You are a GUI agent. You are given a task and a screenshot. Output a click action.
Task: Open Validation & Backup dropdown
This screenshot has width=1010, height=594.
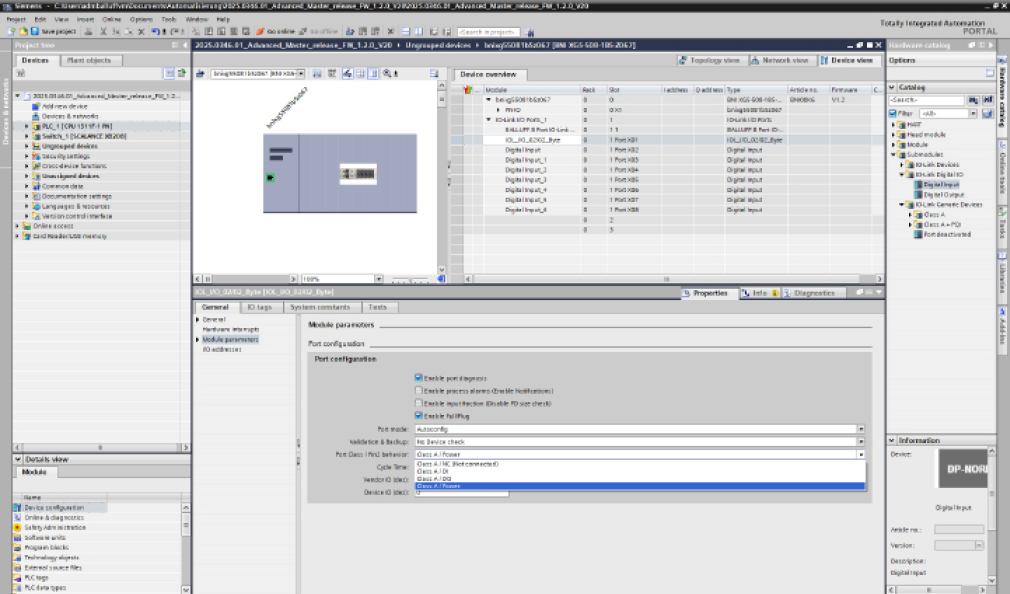point(860,441)
